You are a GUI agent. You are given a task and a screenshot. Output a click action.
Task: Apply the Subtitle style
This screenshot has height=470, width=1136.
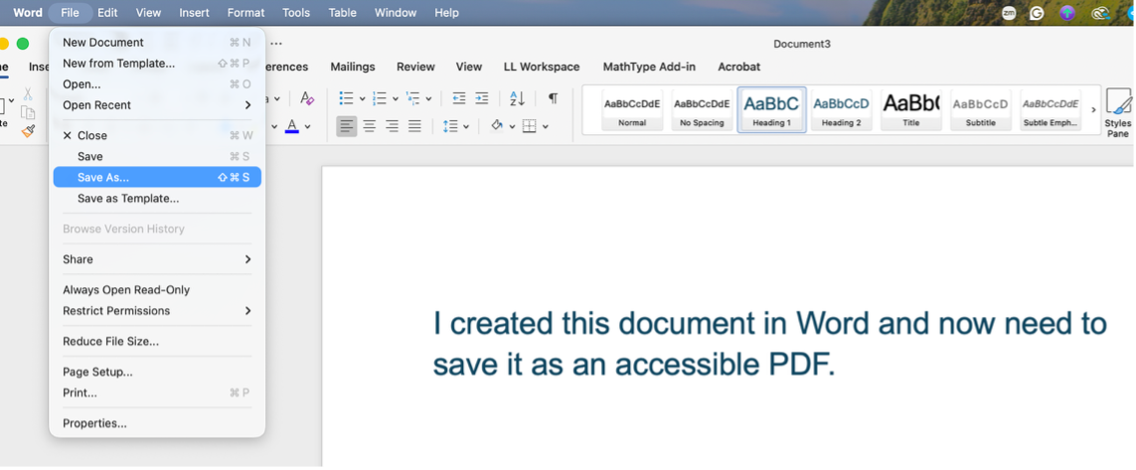[980, 110]
